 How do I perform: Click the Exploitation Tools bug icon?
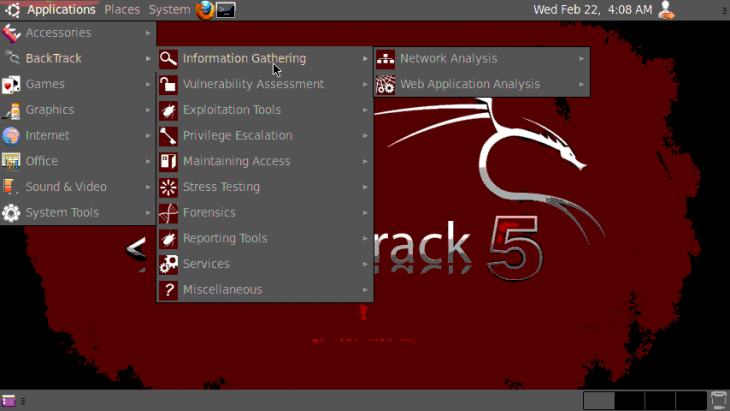coord(168,110)
